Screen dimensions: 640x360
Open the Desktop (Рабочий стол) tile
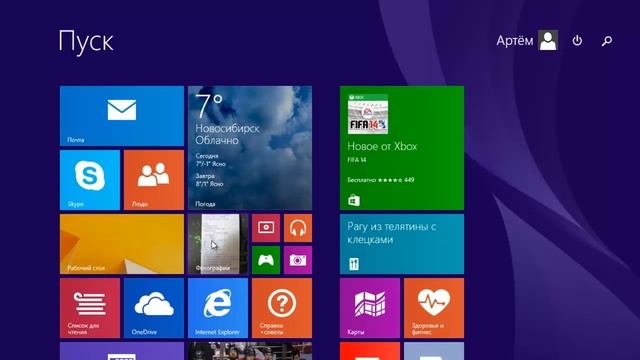coord(122,244)
